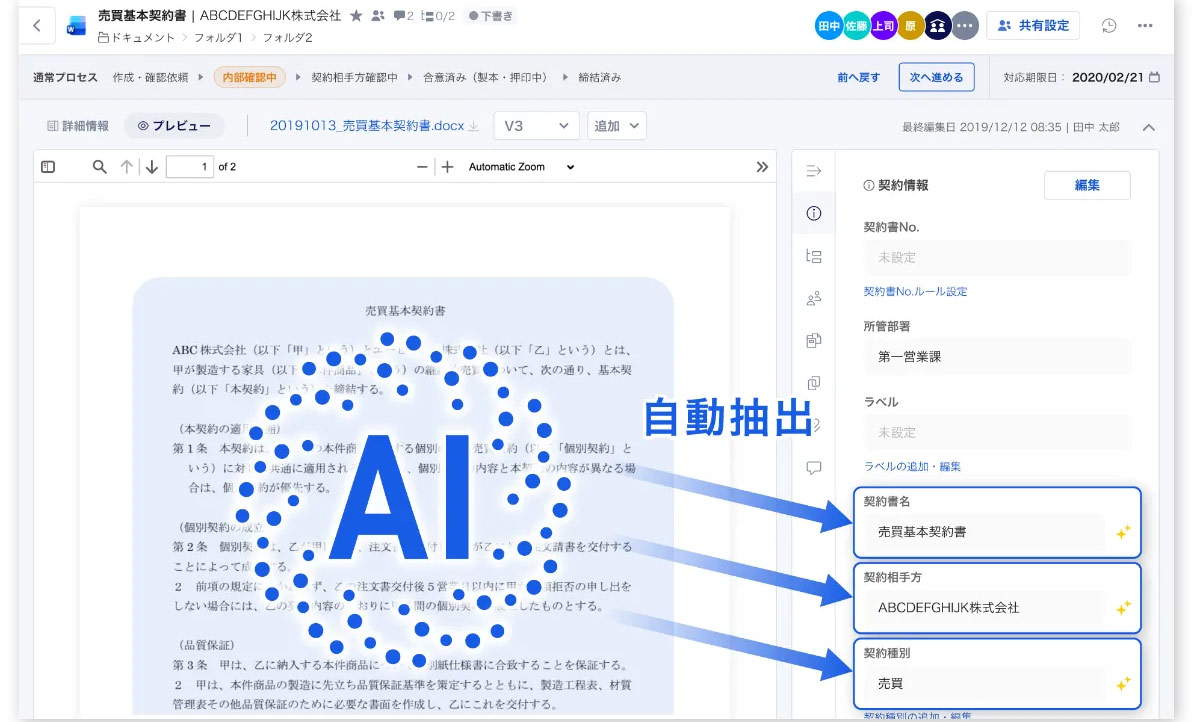
Task: Click AI sparkle icon beside 契約書名
Action: point(1123,532)
